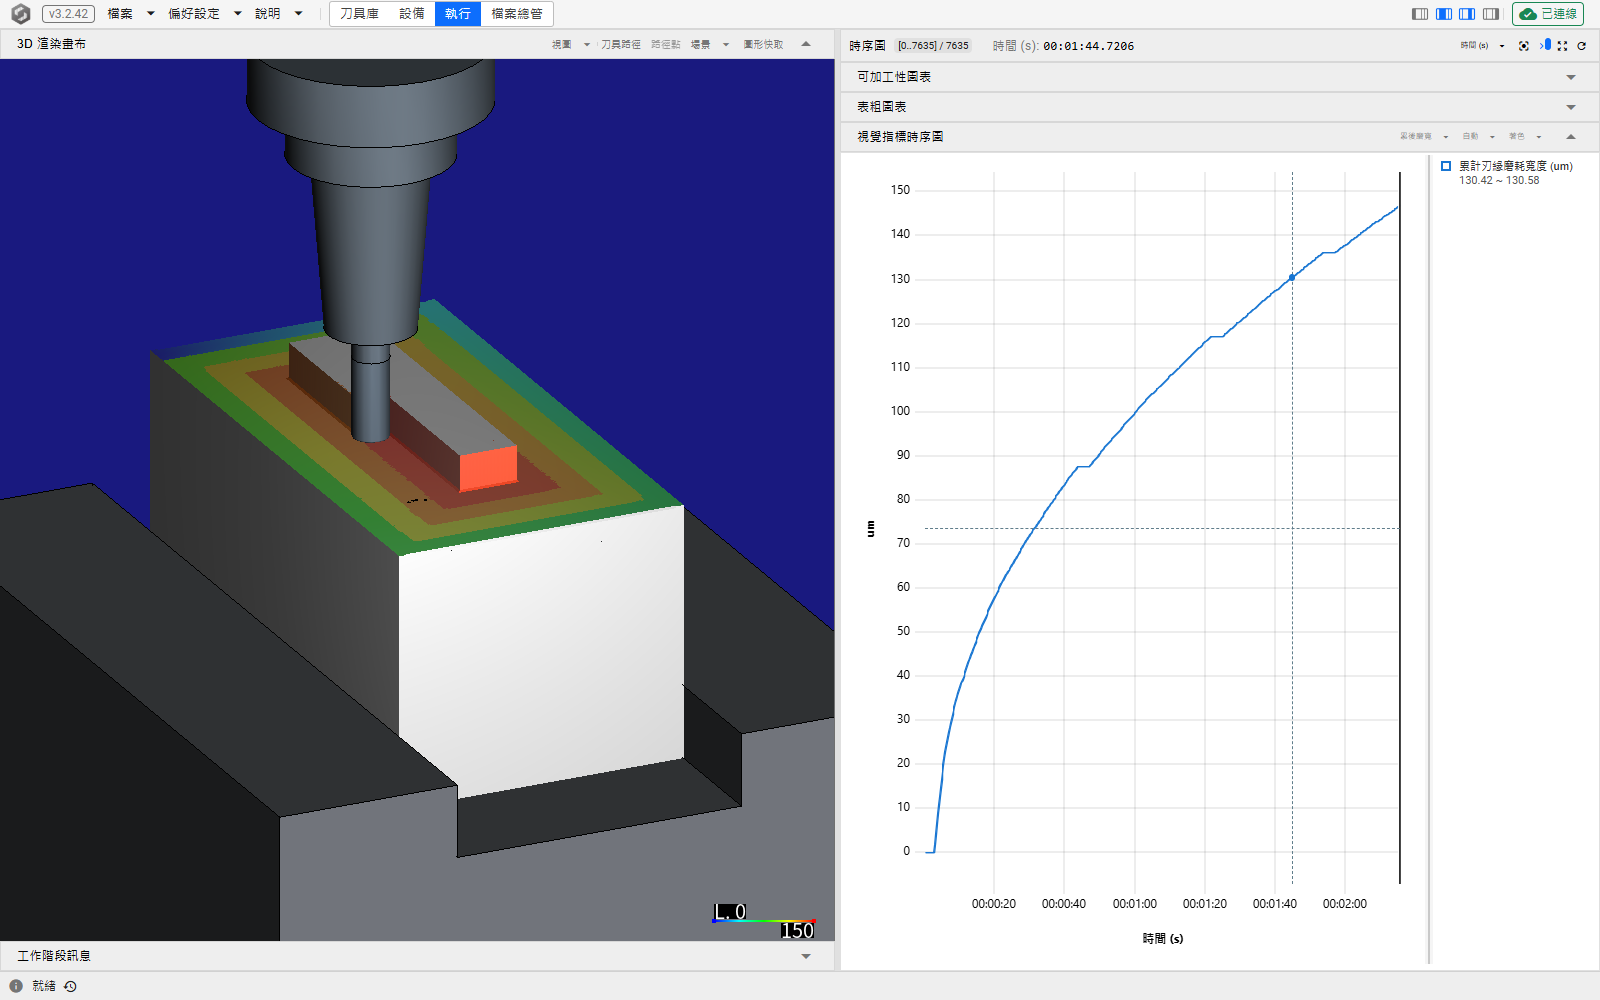This screenshot has height=1000, width=1600.
Task: Click the timeline focus target icon
Action: (1523, 46)
